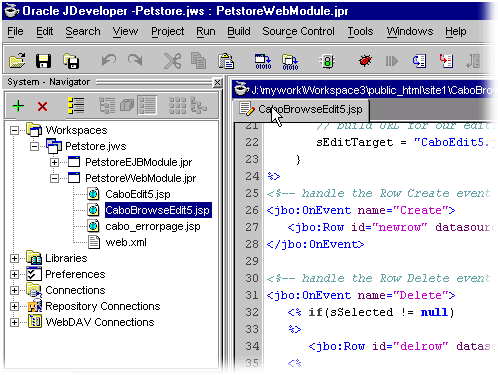Open the Project menu

(167, 31)
